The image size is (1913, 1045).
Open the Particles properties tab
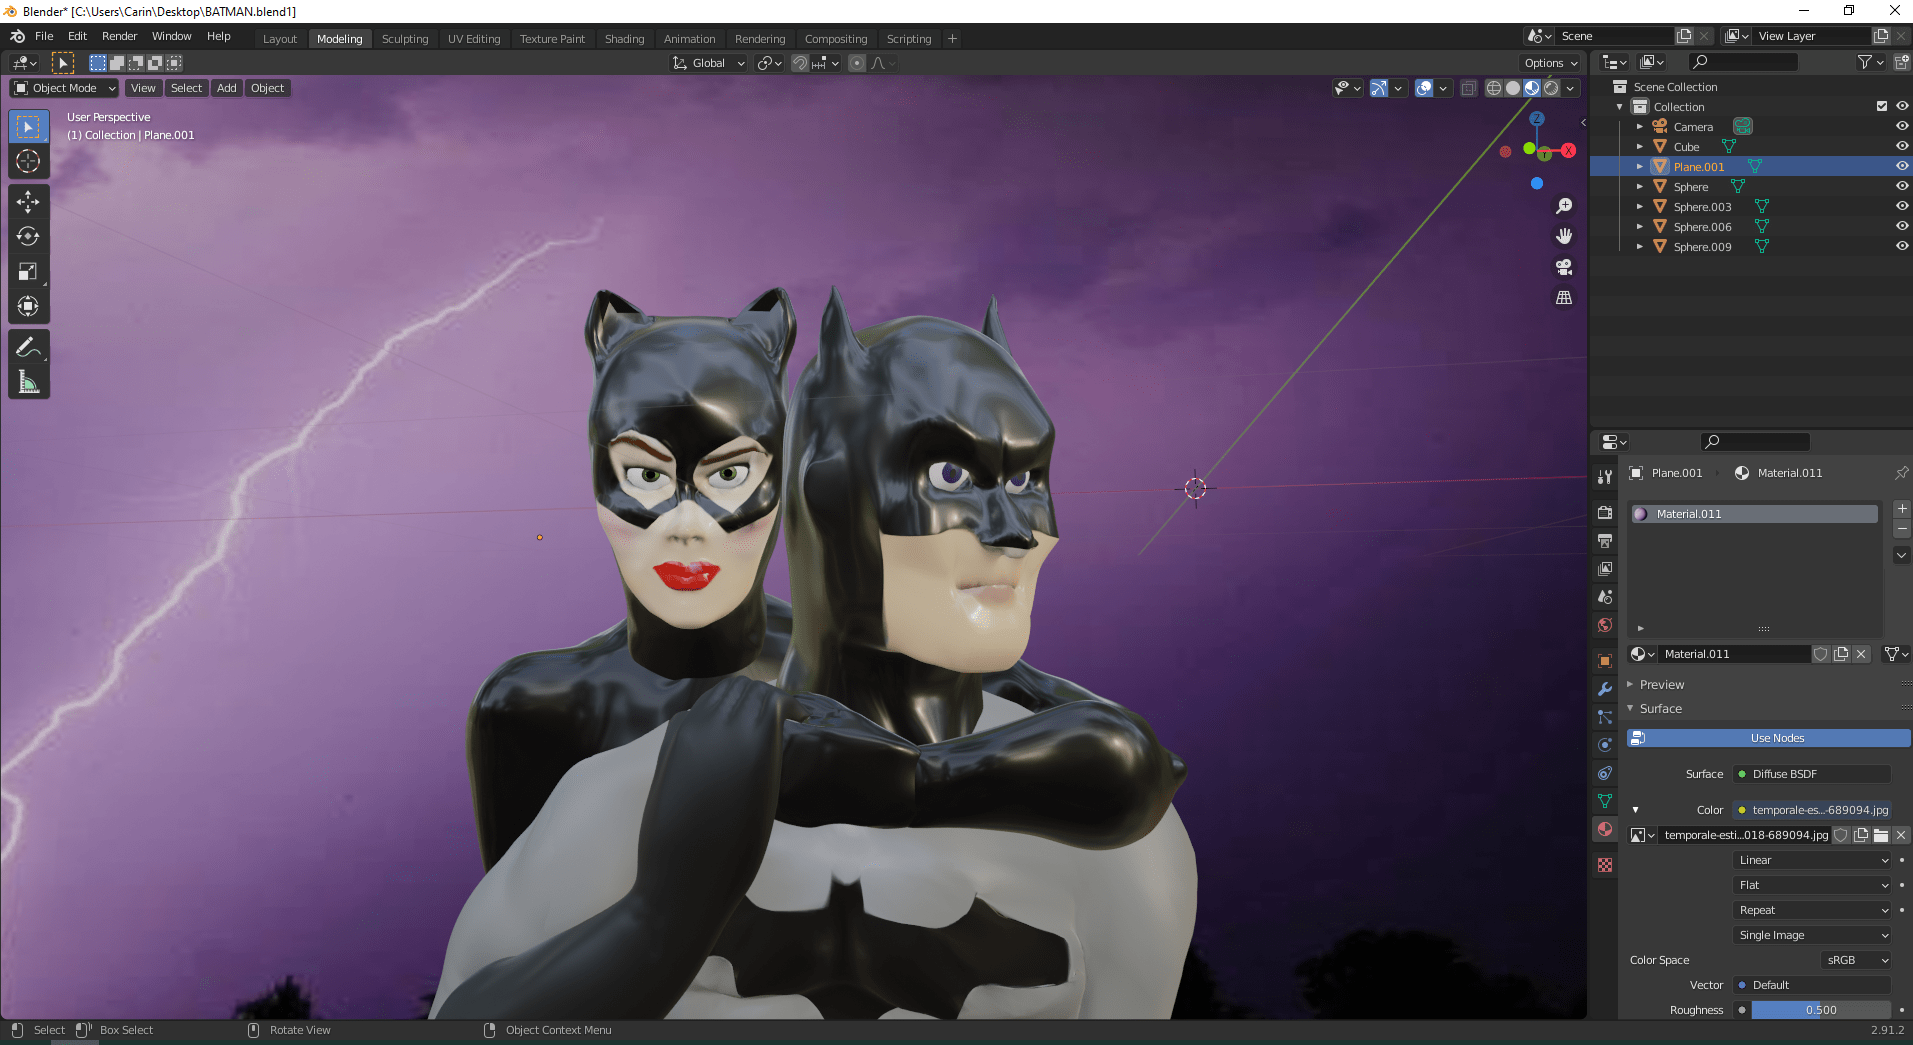click(x=1605, y=717)
